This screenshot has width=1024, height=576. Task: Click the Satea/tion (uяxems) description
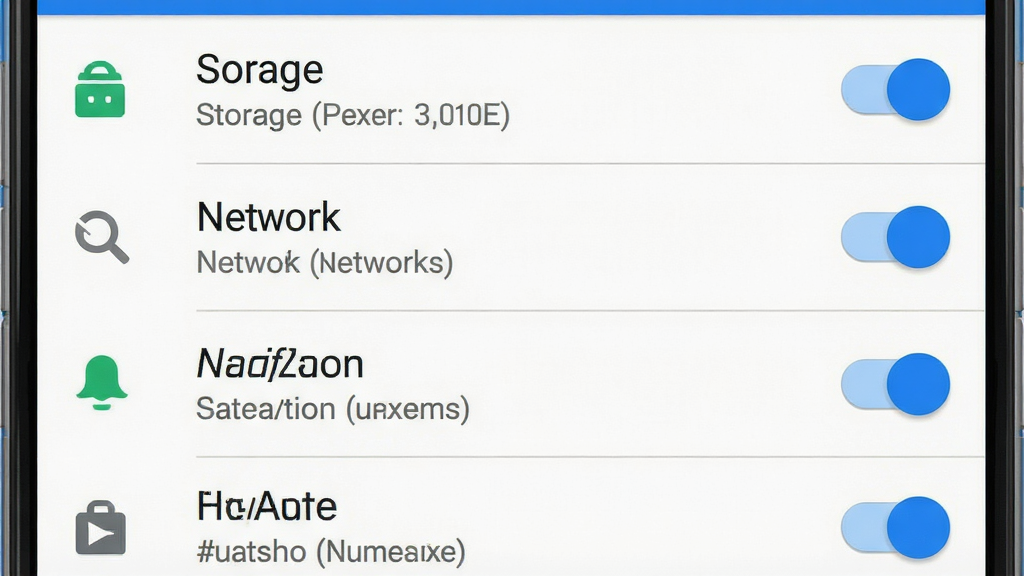tap(332, 409)
